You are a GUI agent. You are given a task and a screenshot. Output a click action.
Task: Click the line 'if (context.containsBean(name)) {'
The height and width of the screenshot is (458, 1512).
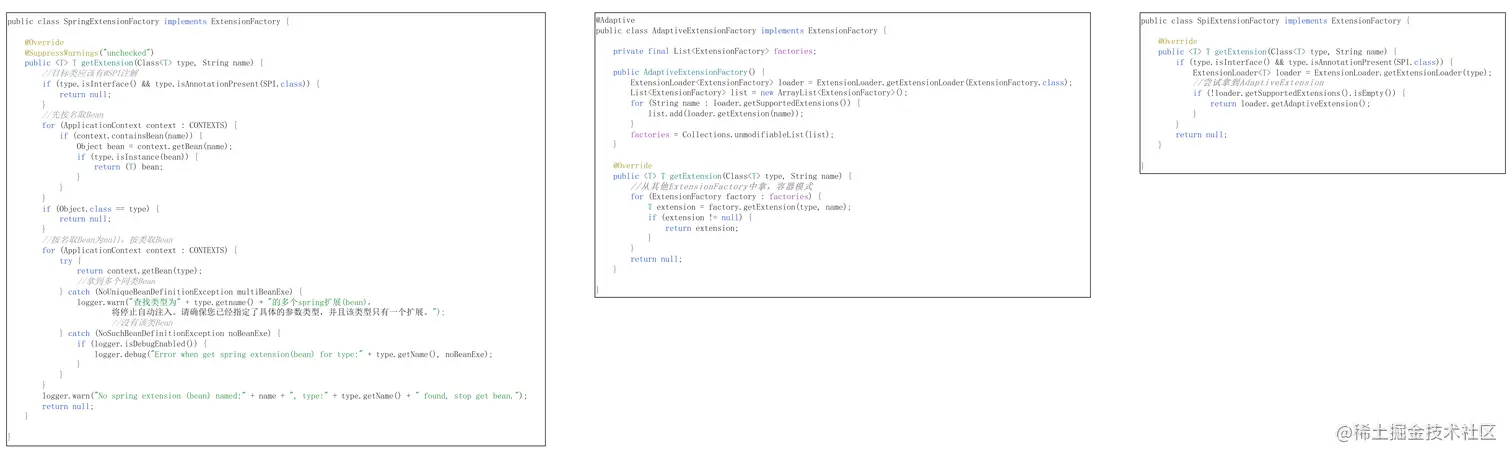coord(131,135)
